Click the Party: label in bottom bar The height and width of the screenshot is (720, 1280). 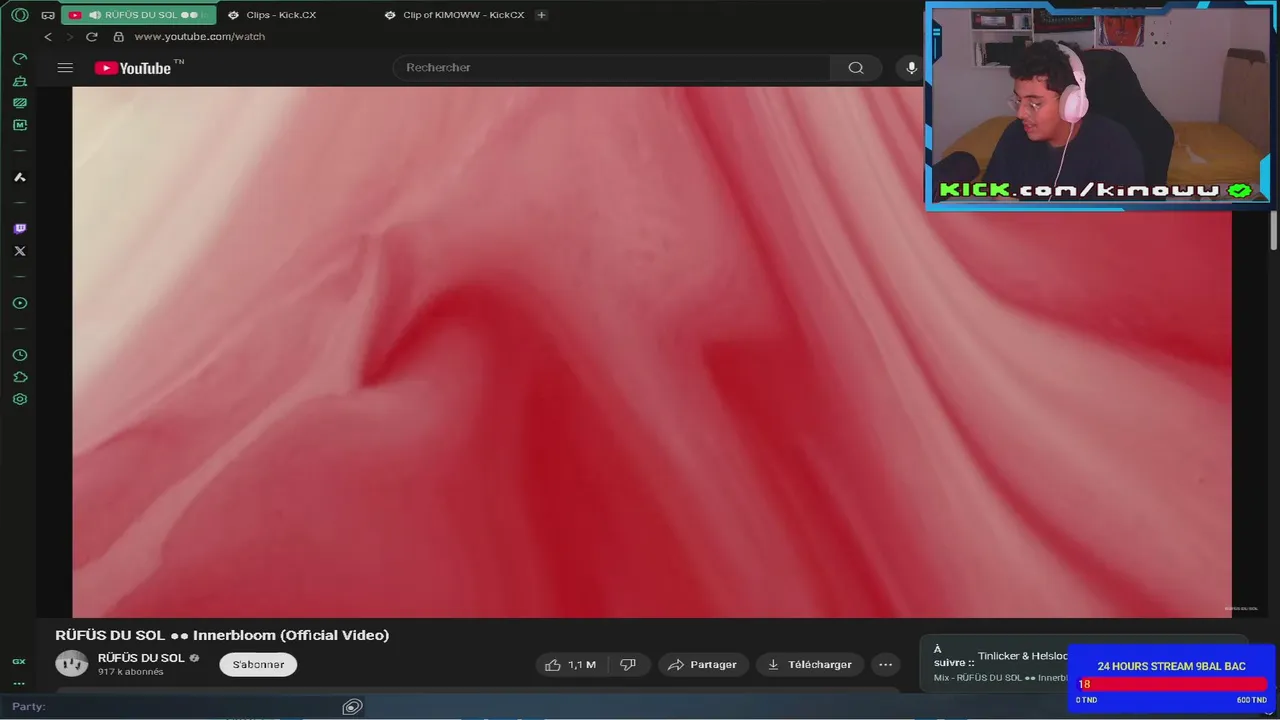(28, 707)
